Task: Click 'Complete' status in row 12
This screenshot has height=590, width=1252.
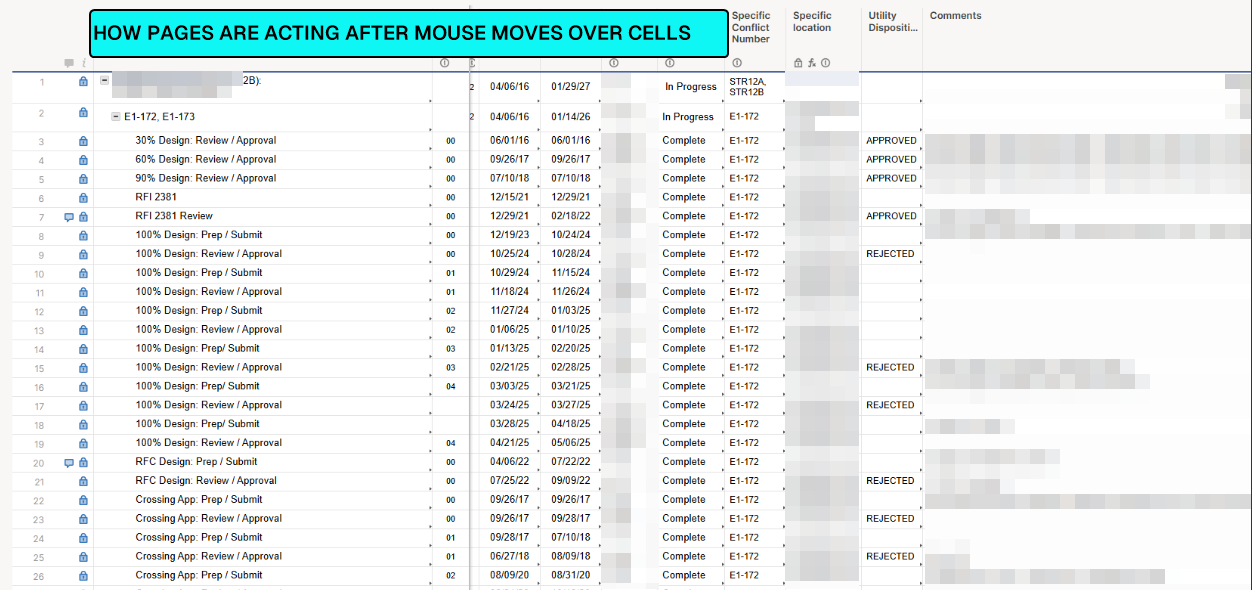Action: click(x=684, y=311)
